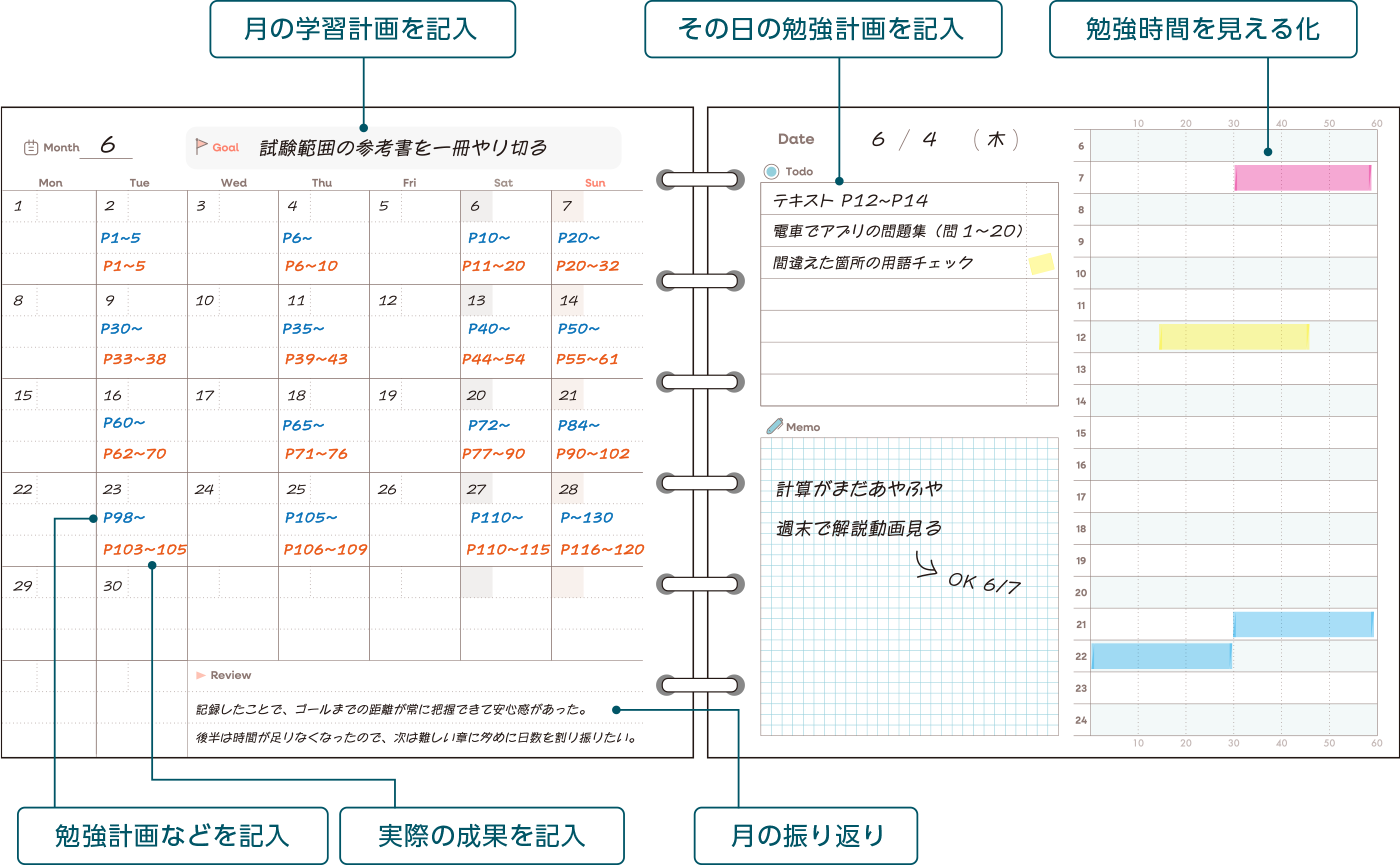Click the orange entry P33~38
Viewport: 1400px width, 865px height.
point(135,359)
